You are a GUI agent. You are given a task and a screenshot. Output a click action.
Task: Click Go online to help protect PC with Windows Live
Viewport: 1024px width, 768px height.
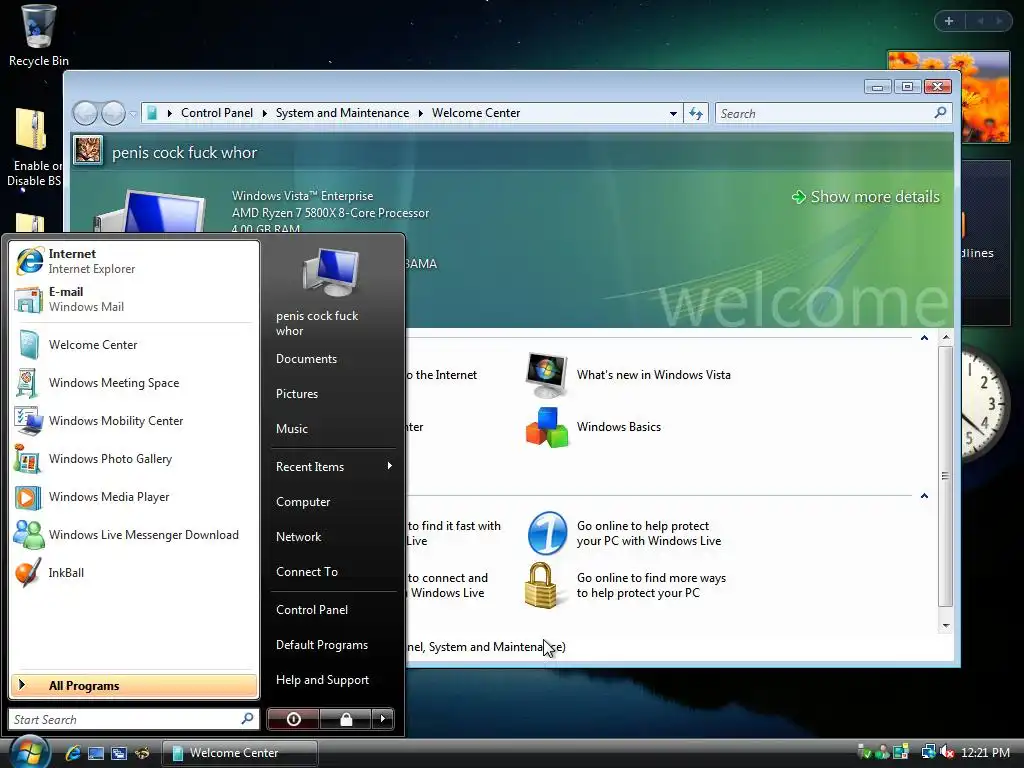click(624, 534)
